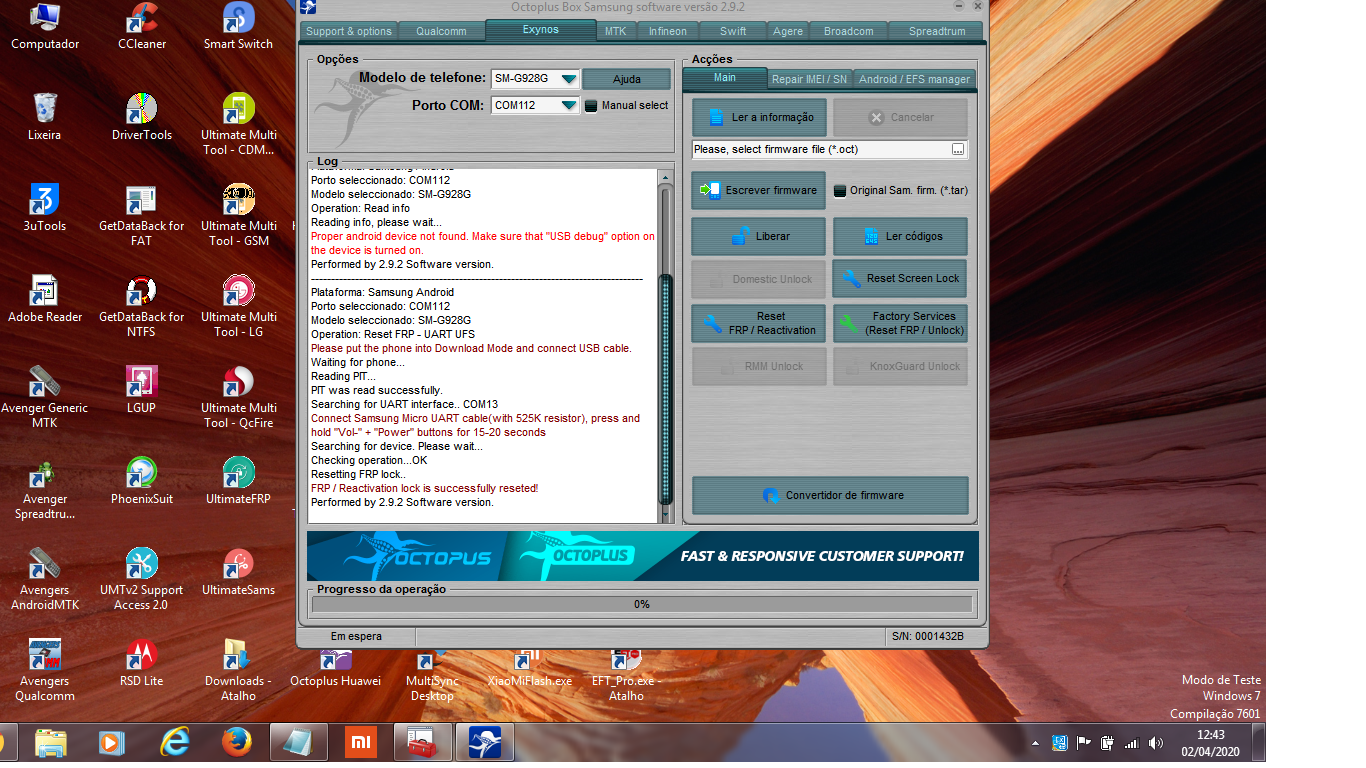Open Avengers Qualcomm desktop shortcut

point(45,670)
